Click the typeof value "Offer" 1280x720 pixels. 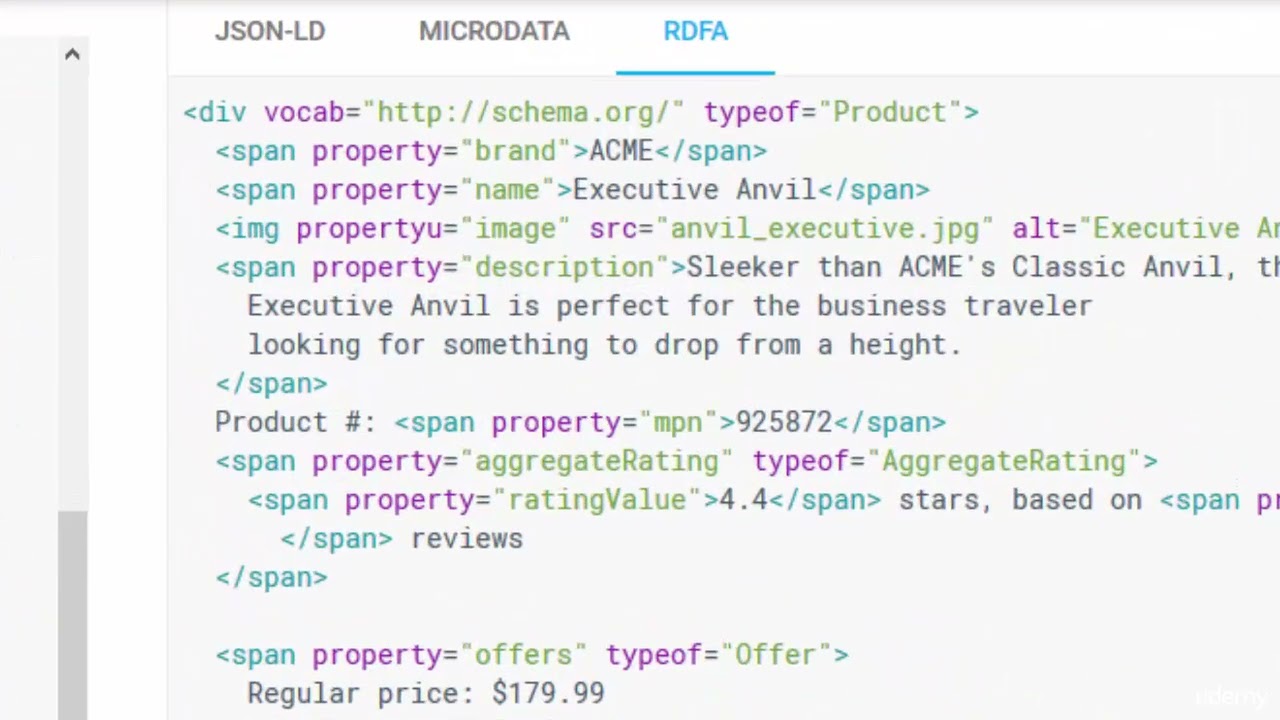pyautogui.click(x=776, y=655)
